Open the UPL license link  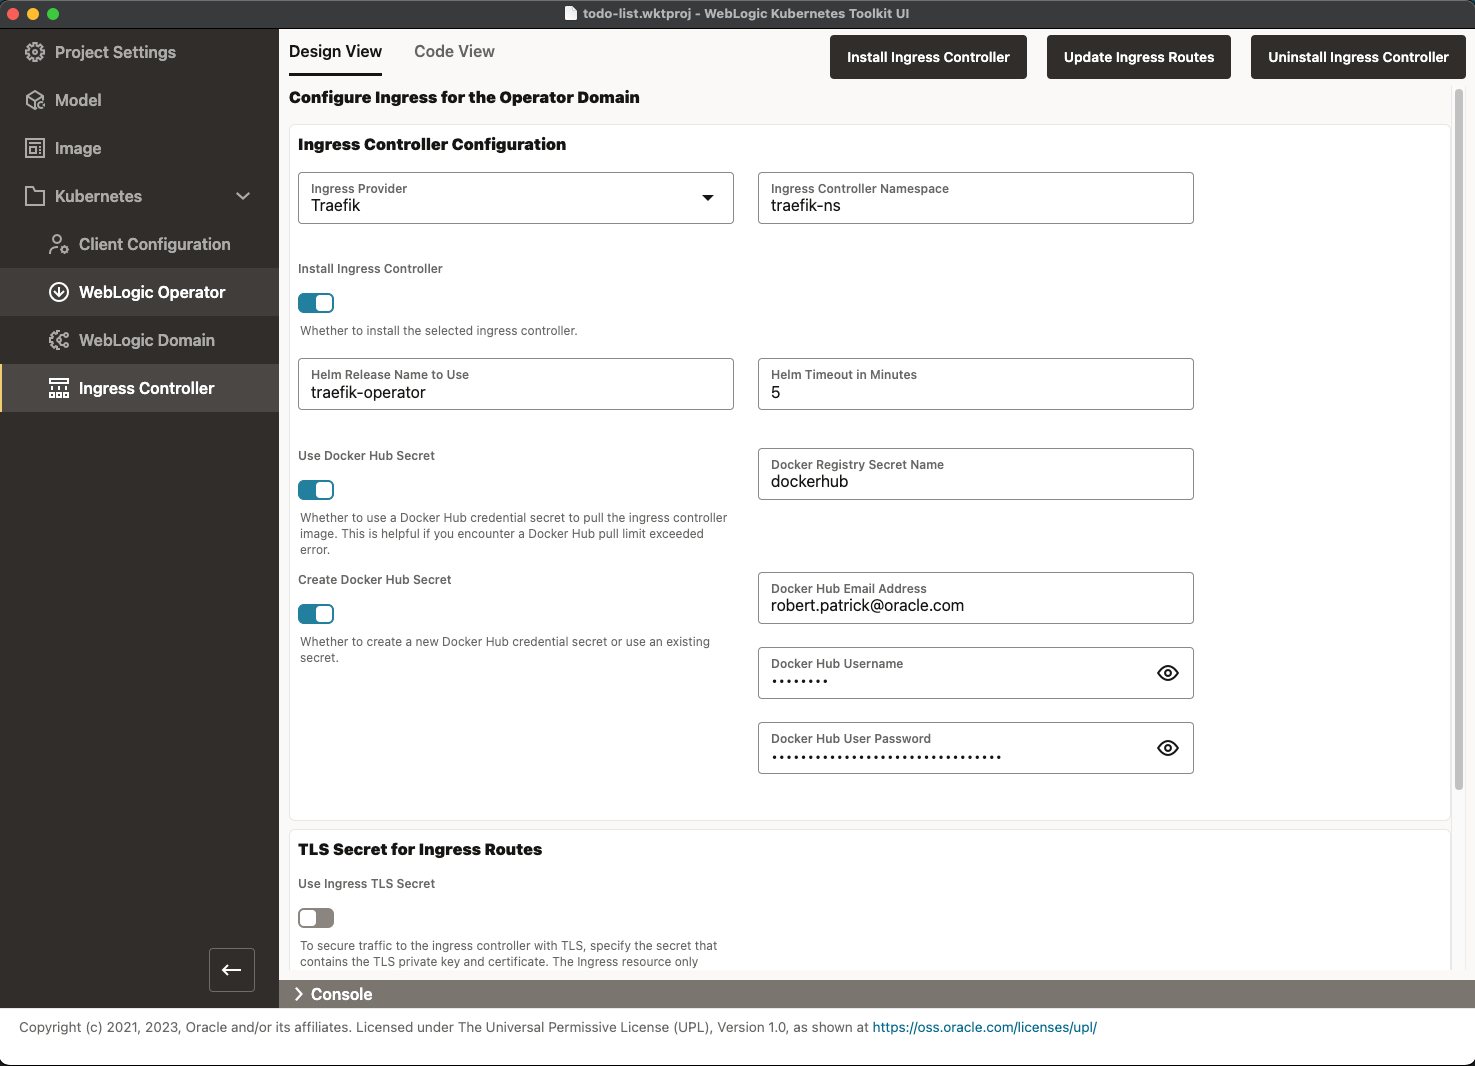click(x=984, y=1027)
